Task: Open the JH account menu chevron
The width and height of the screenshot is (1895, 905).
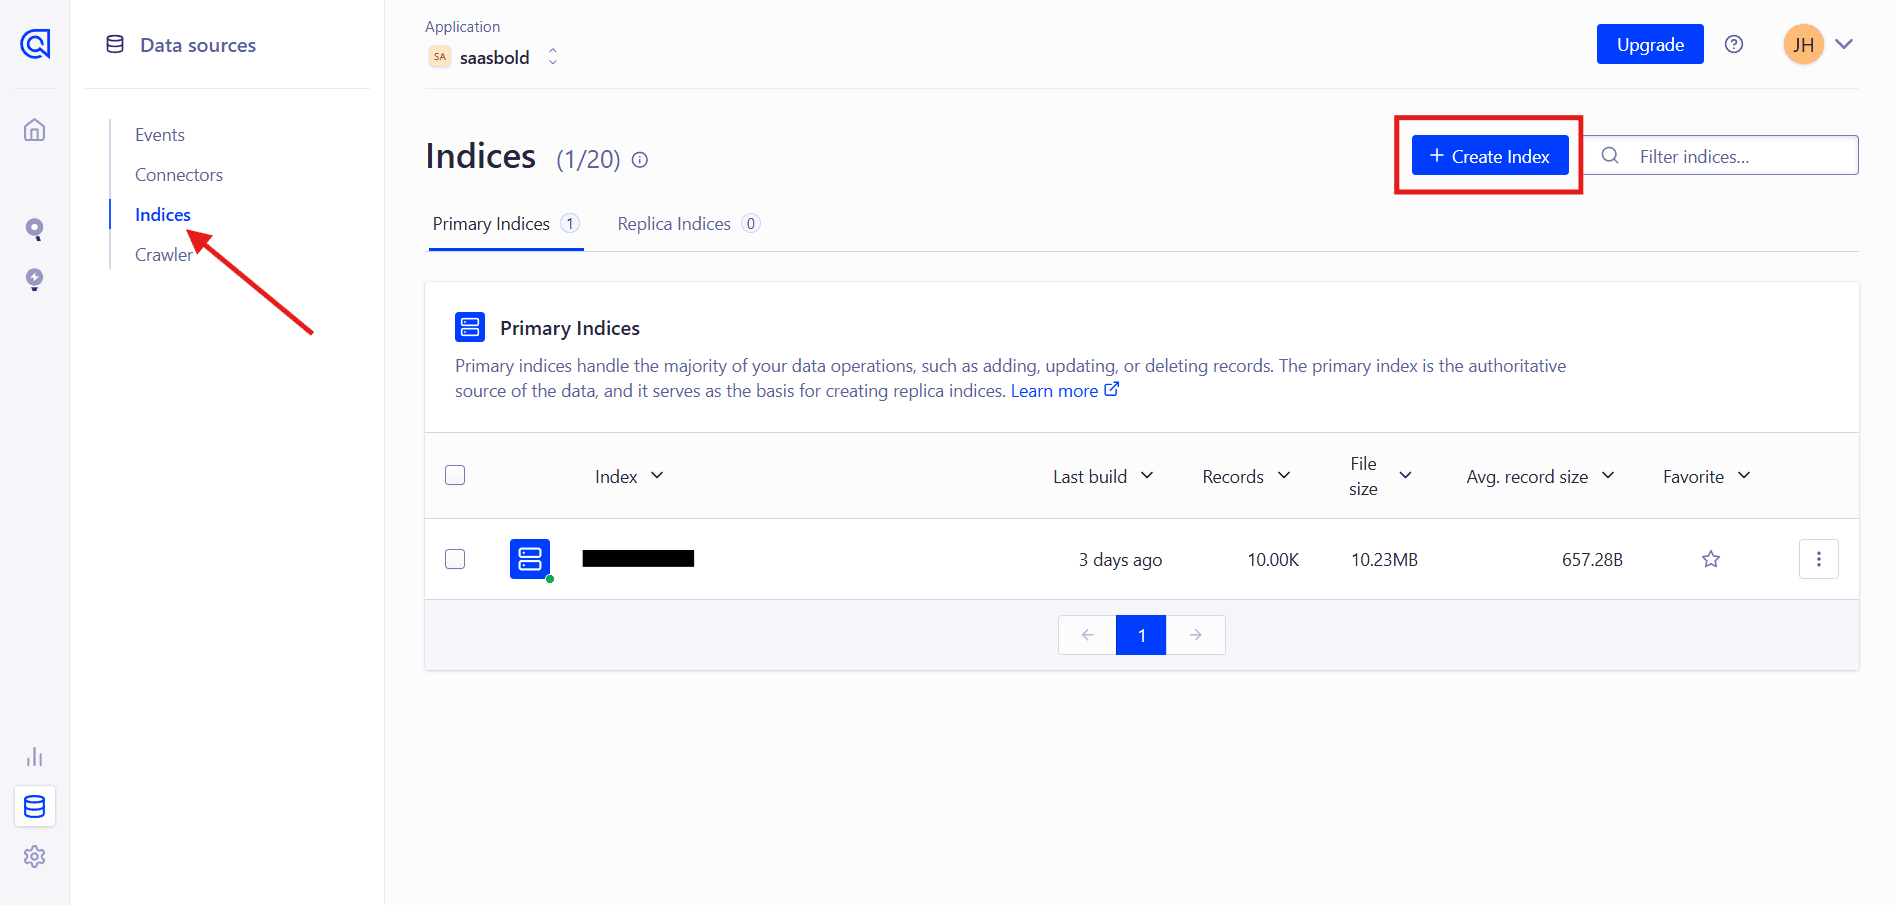Action: pyautogui.click(x=1845, y=44)
